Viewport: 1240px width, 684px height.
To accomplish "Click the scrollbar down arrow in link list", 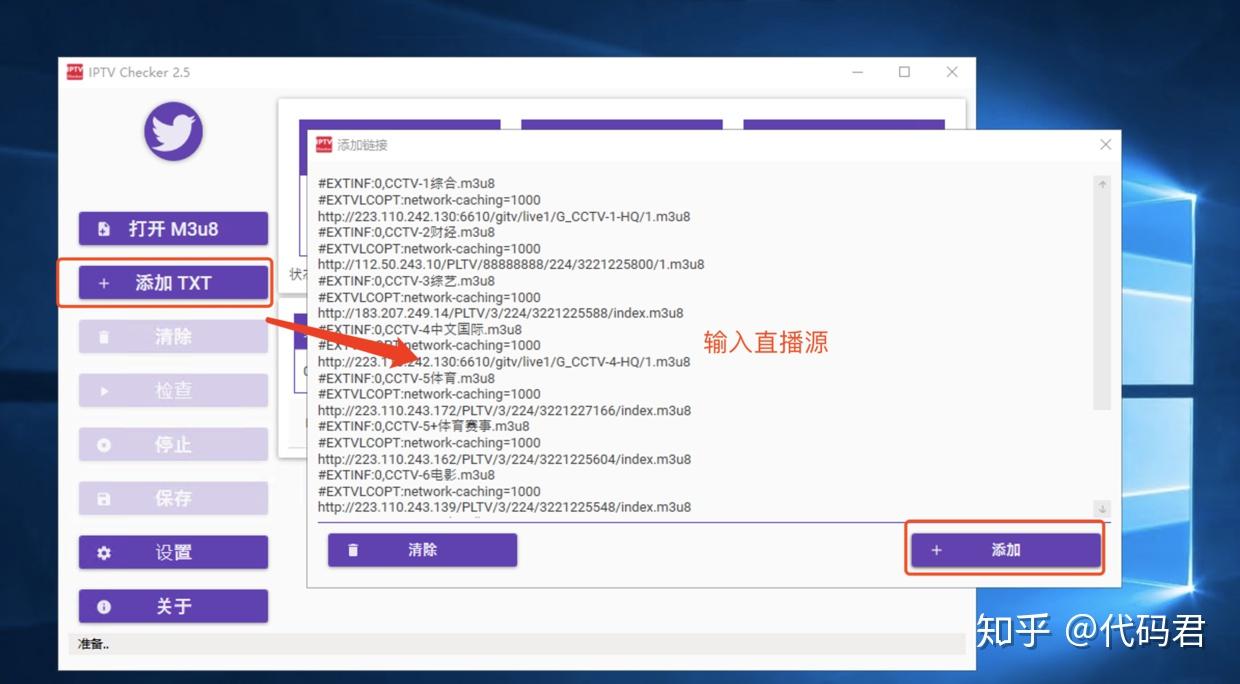I will coord(1103,507).
